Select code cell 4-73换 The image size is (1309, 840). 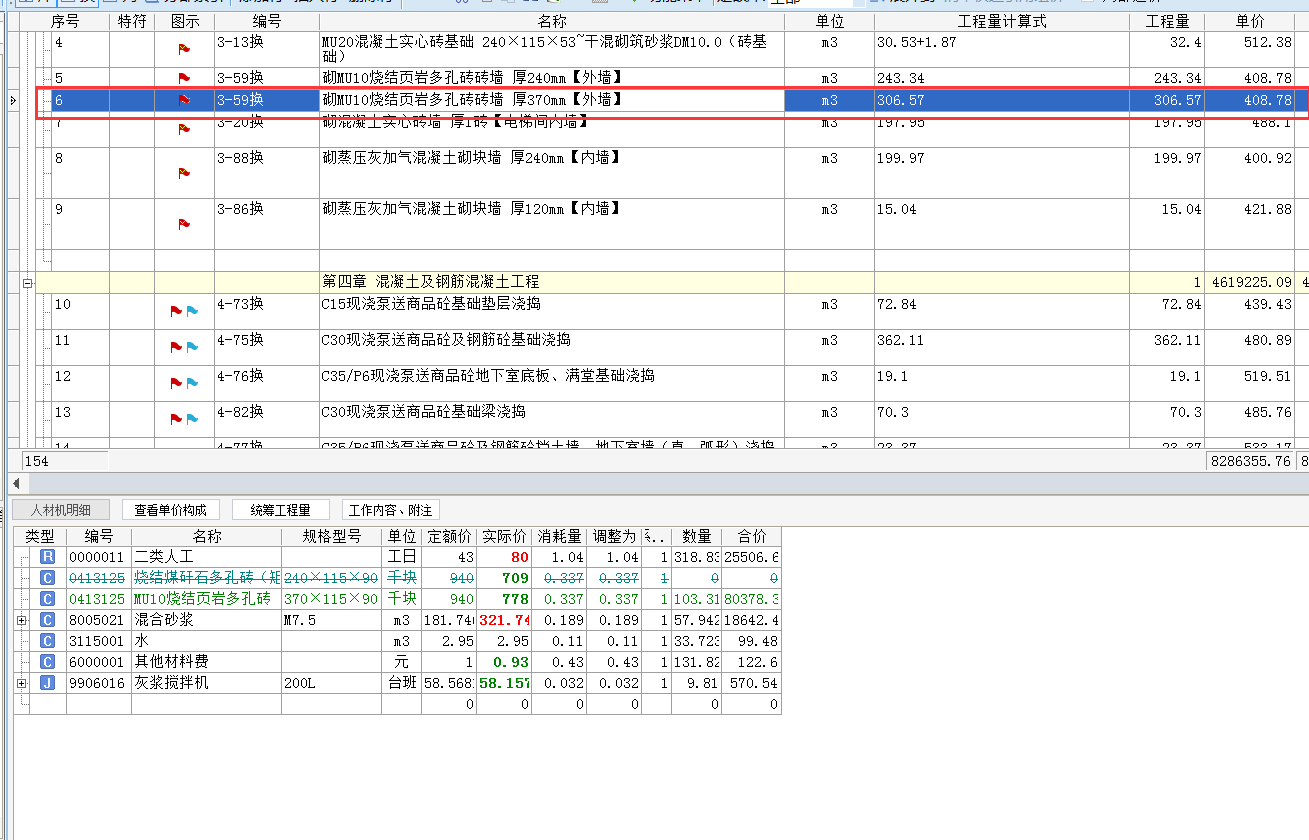click(267, 311)
